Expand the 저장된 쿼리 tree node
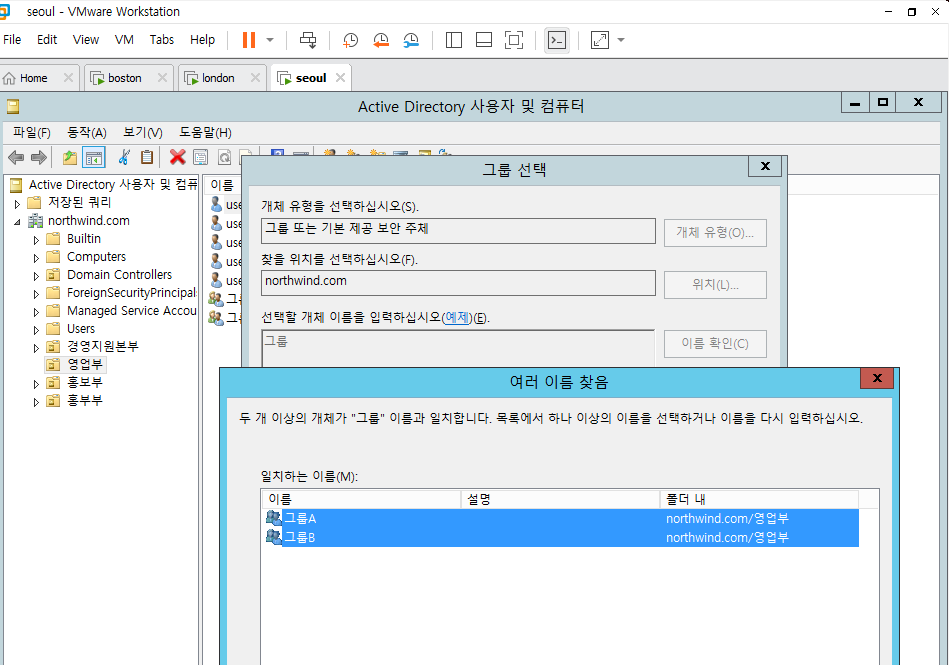The height and width of the screenshot is (665, 949). click(17, 204)
